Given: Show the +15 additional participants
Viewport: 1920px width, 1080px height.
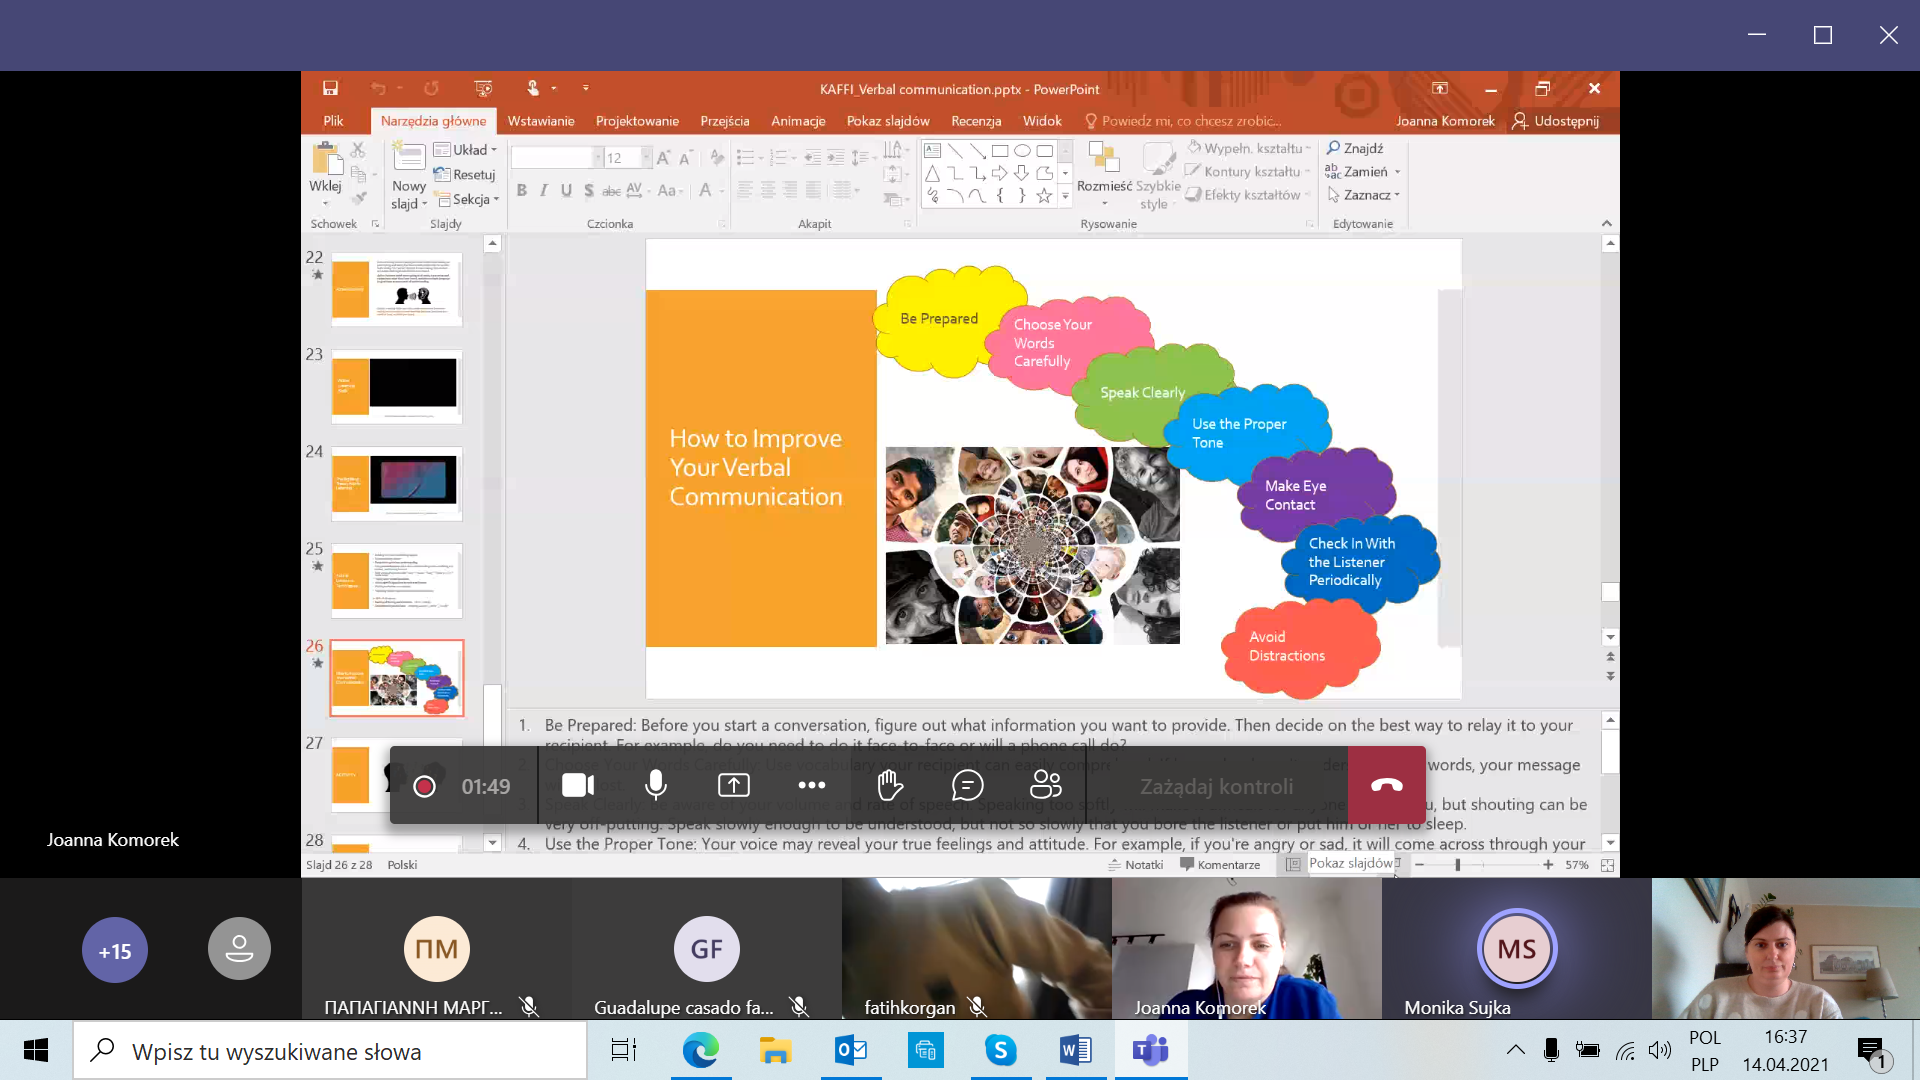Looking at the screenshot, I should 115,950.
